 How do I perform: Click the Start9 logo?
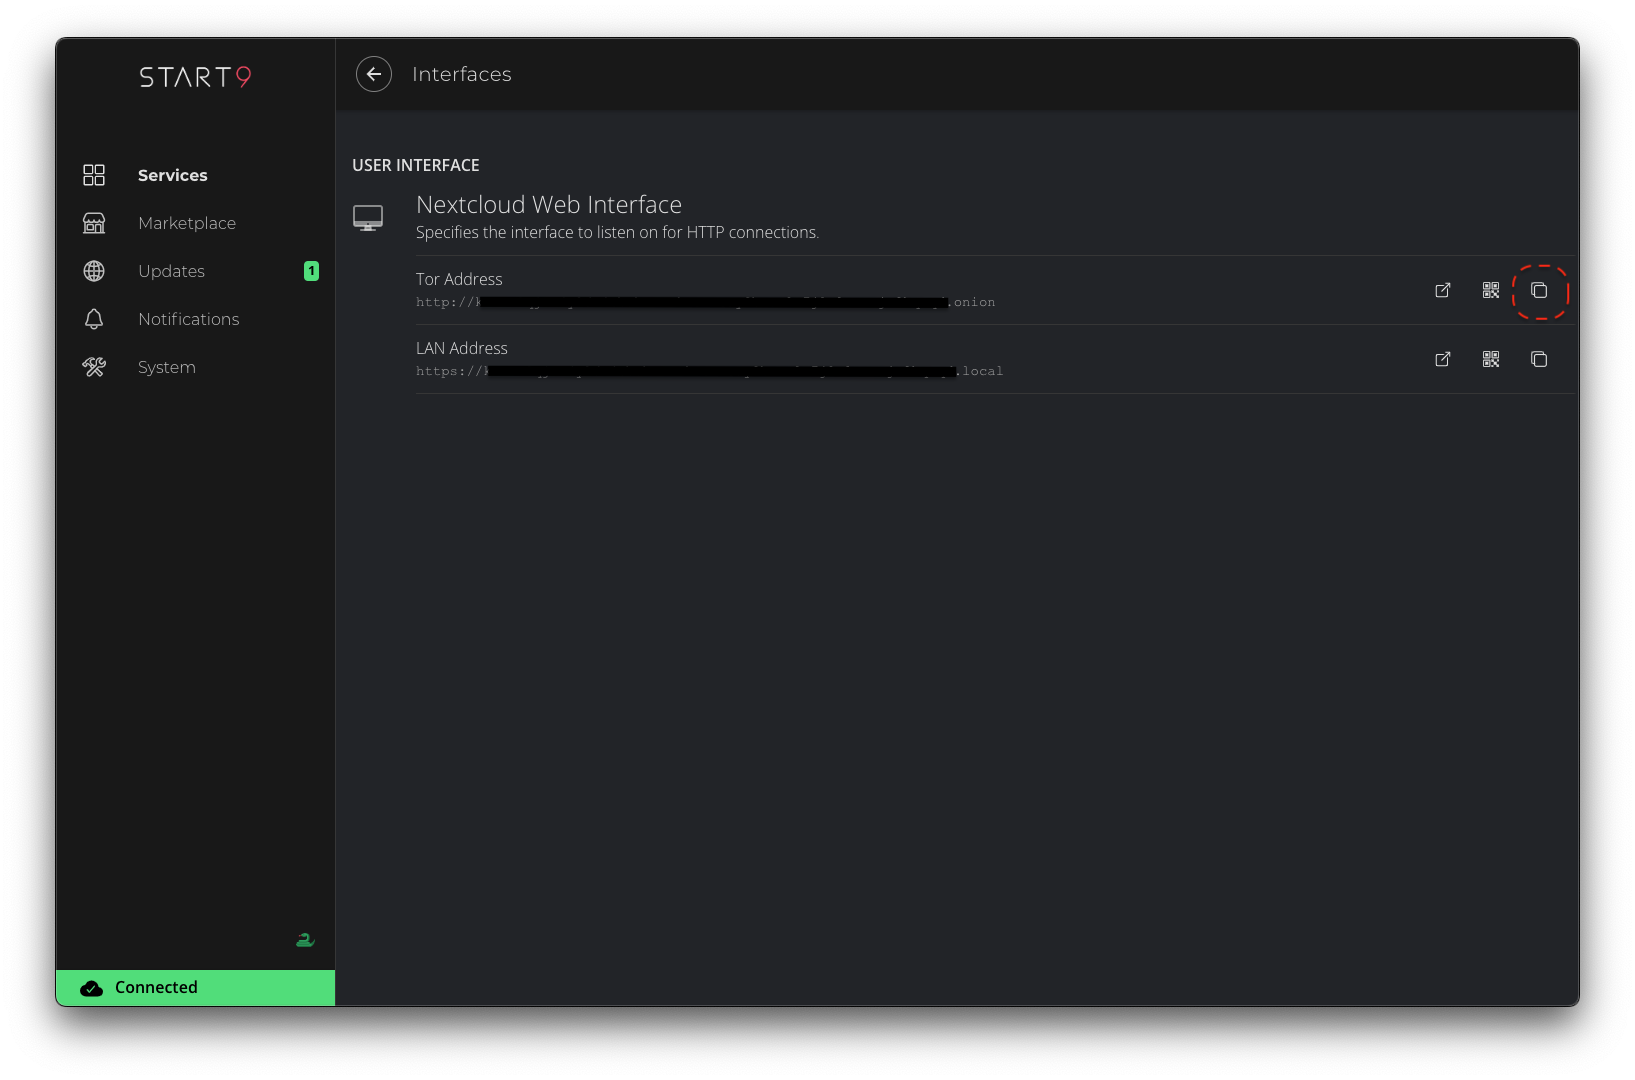195,77
